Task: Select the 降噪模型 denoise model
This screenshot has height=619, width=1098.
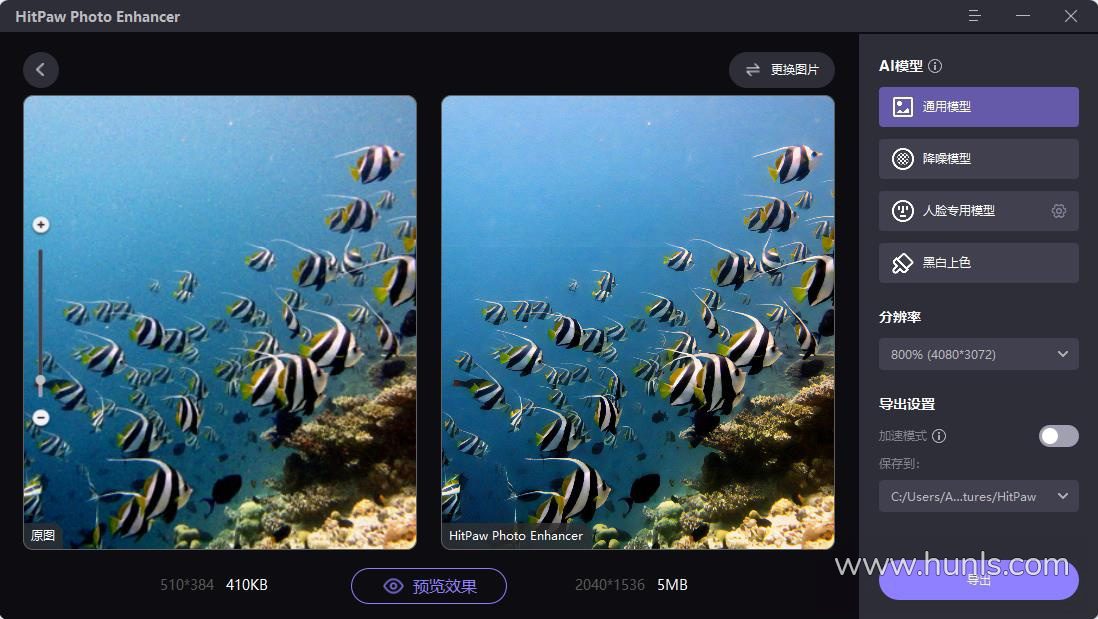Action: [978, 159]
